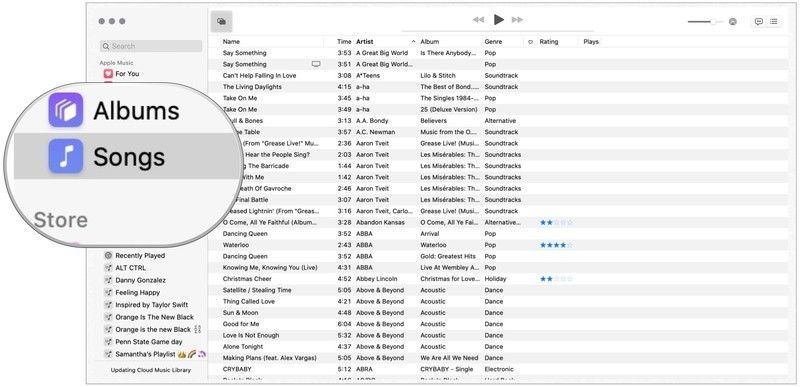Viewport: 800px width, 387px height.
Task: Click the Samantha's Playlist icon
Action: click(108, 354)
